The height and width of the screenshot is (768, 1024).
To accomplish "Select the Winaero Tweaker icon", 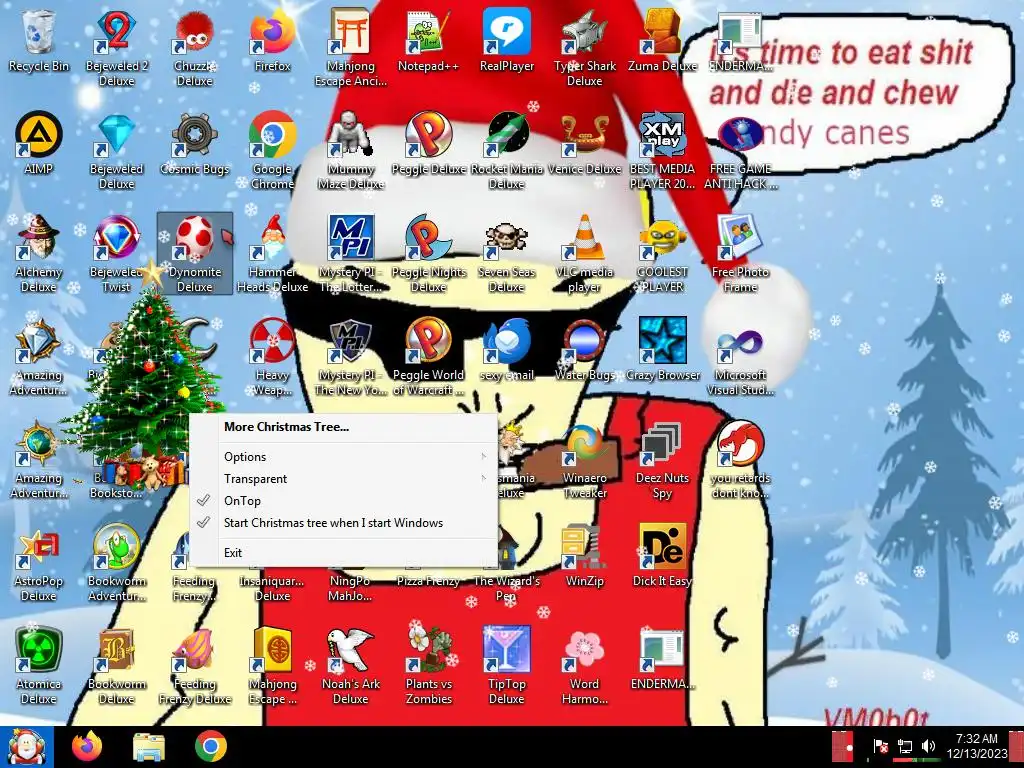I will pyautogui.click(x=584, y=460).
